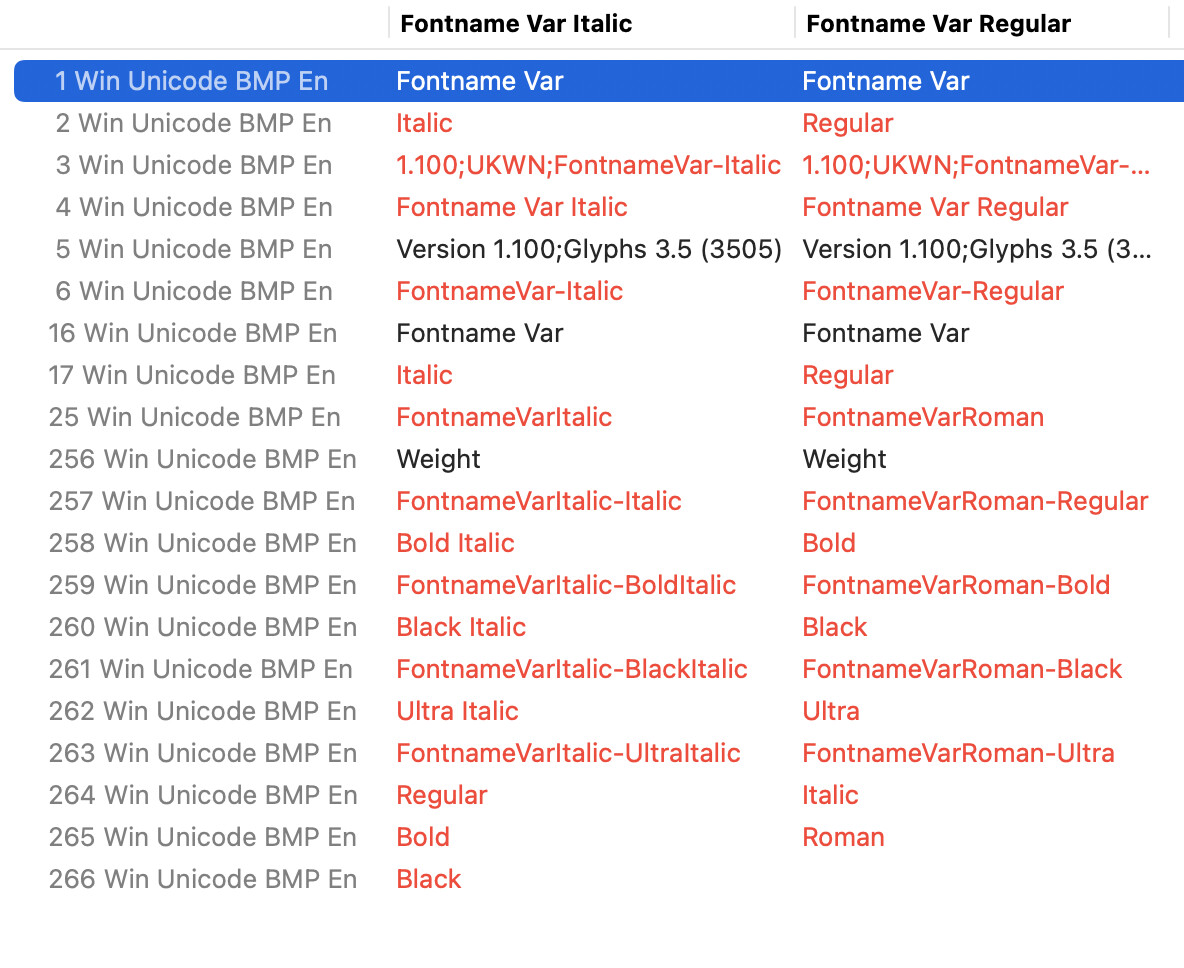Image resolution: width=1184 pixels, height=968 pixels.
Task: Select the row labeled 16 Win Unicode BMP En
Action: 192,333
